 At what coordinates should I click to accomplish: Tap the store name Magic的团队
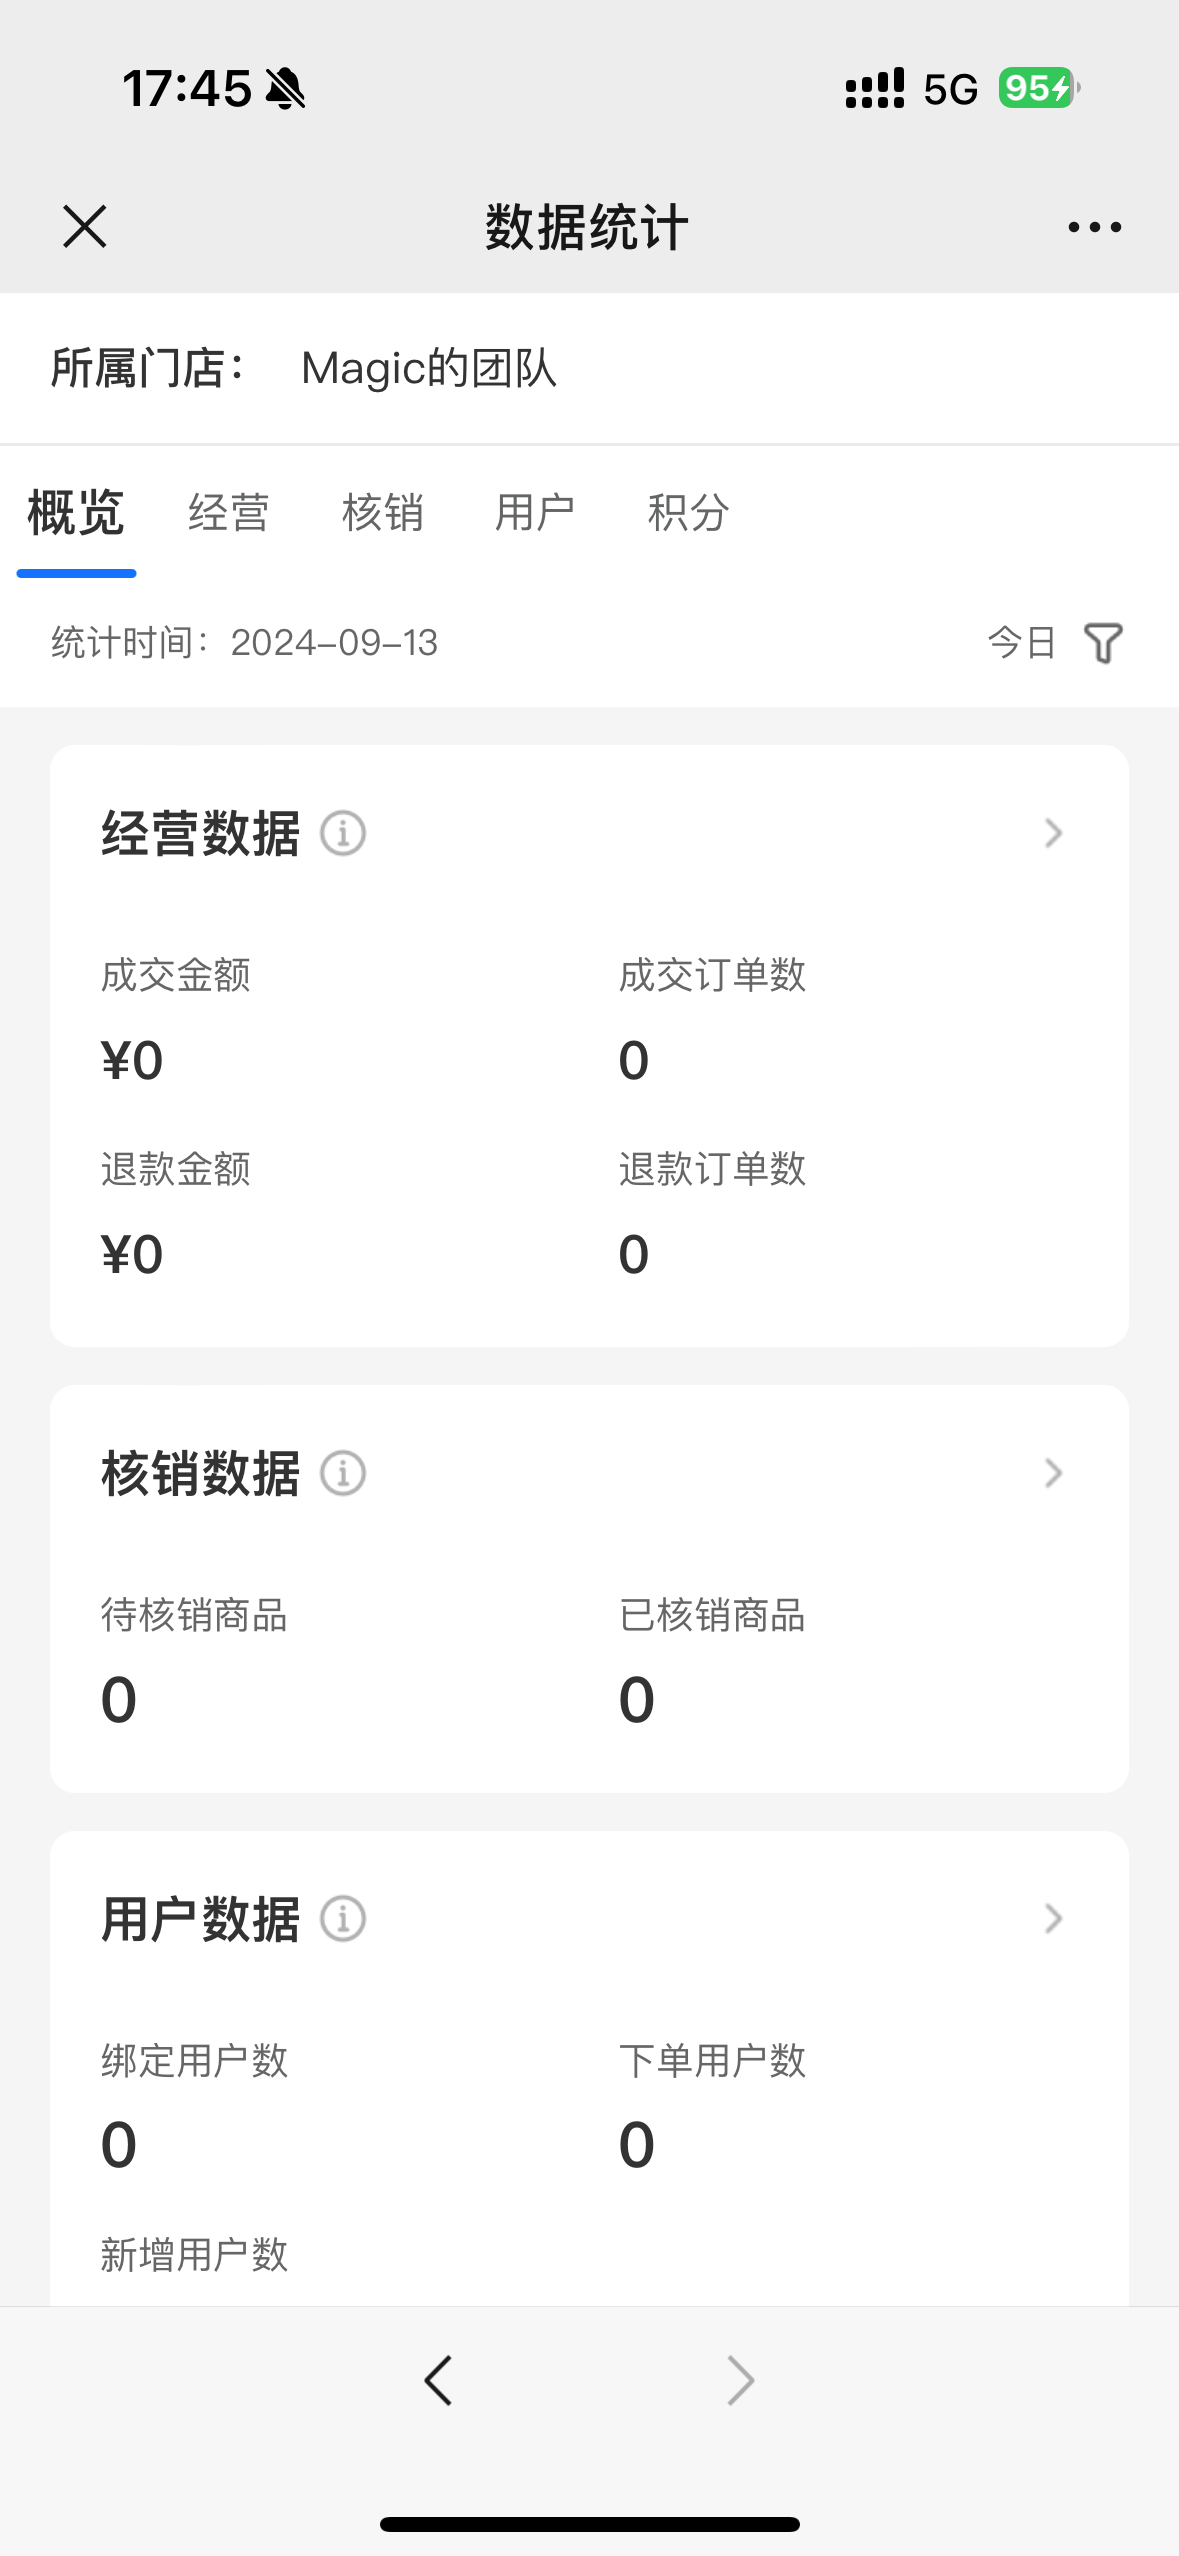pyautogui.click(x=429, y=369)
